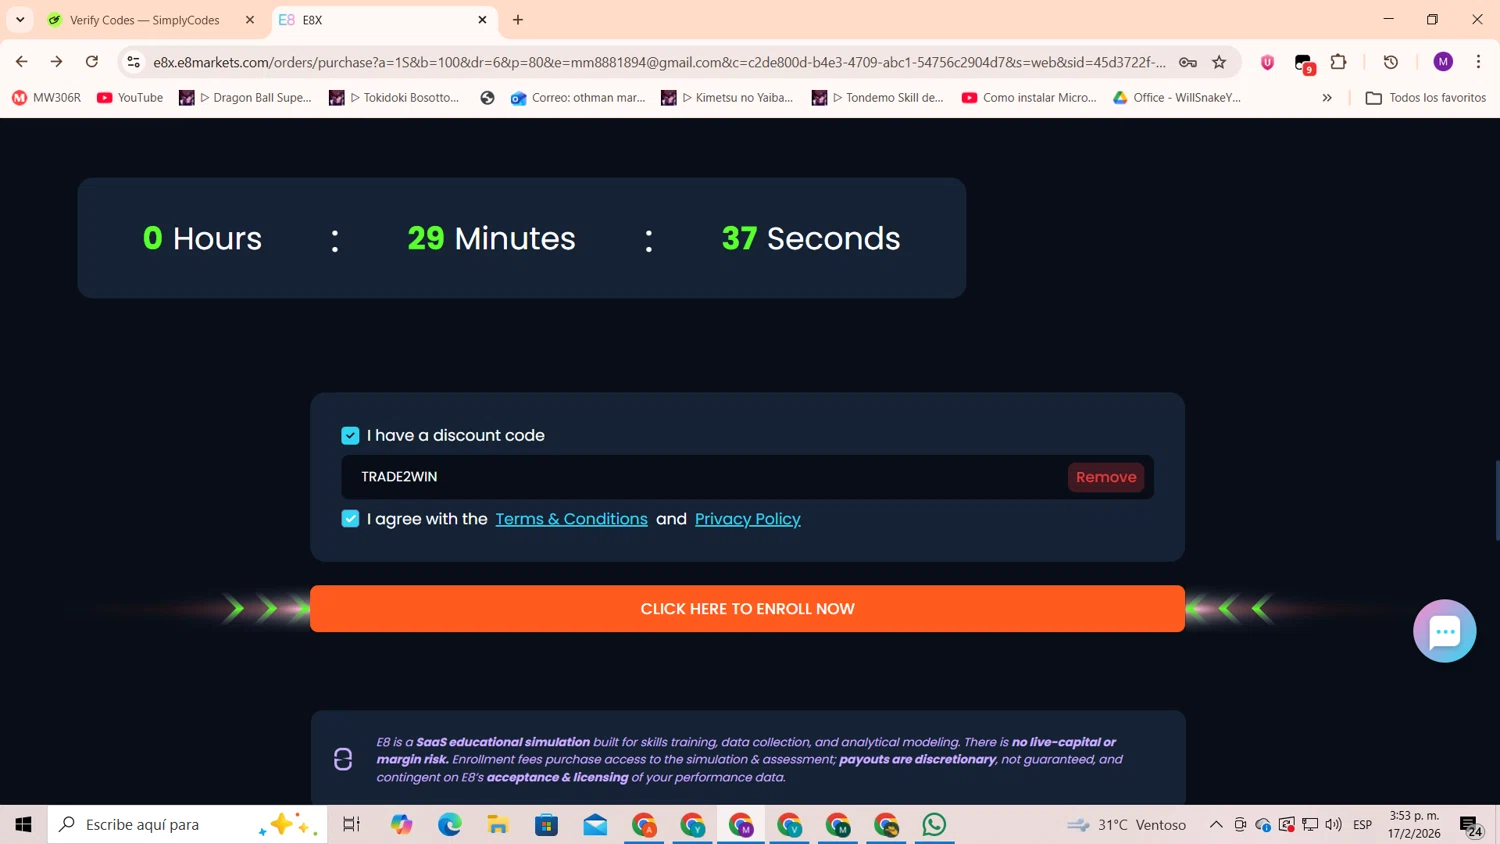Click the e8x.e8markets.com address bar URL

[x=659, y=62]
